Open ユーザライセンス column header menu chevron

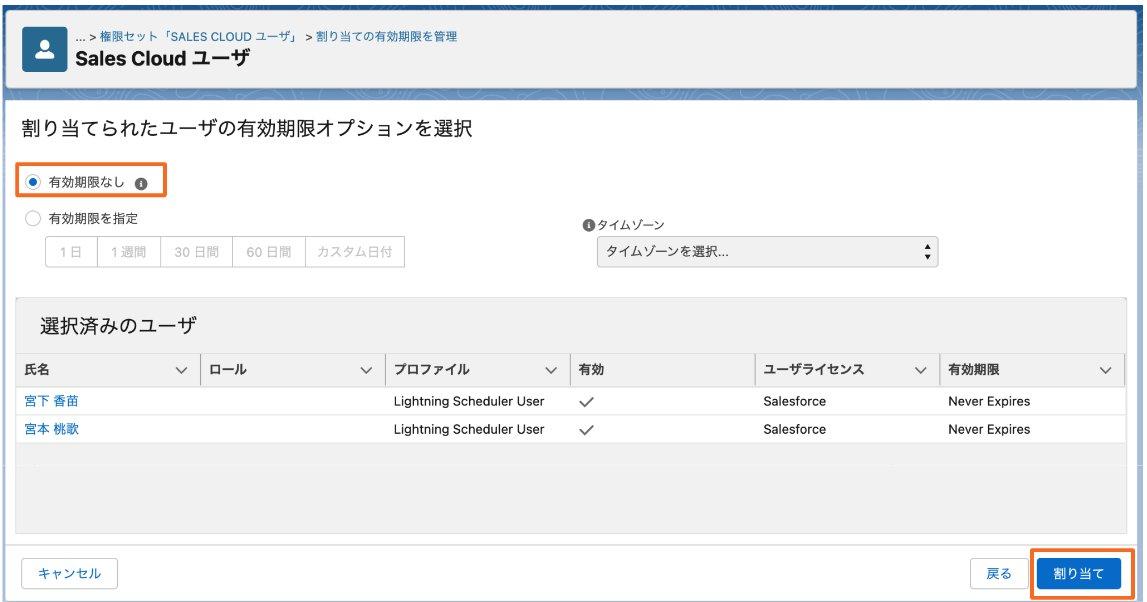[x=921, y=370]
